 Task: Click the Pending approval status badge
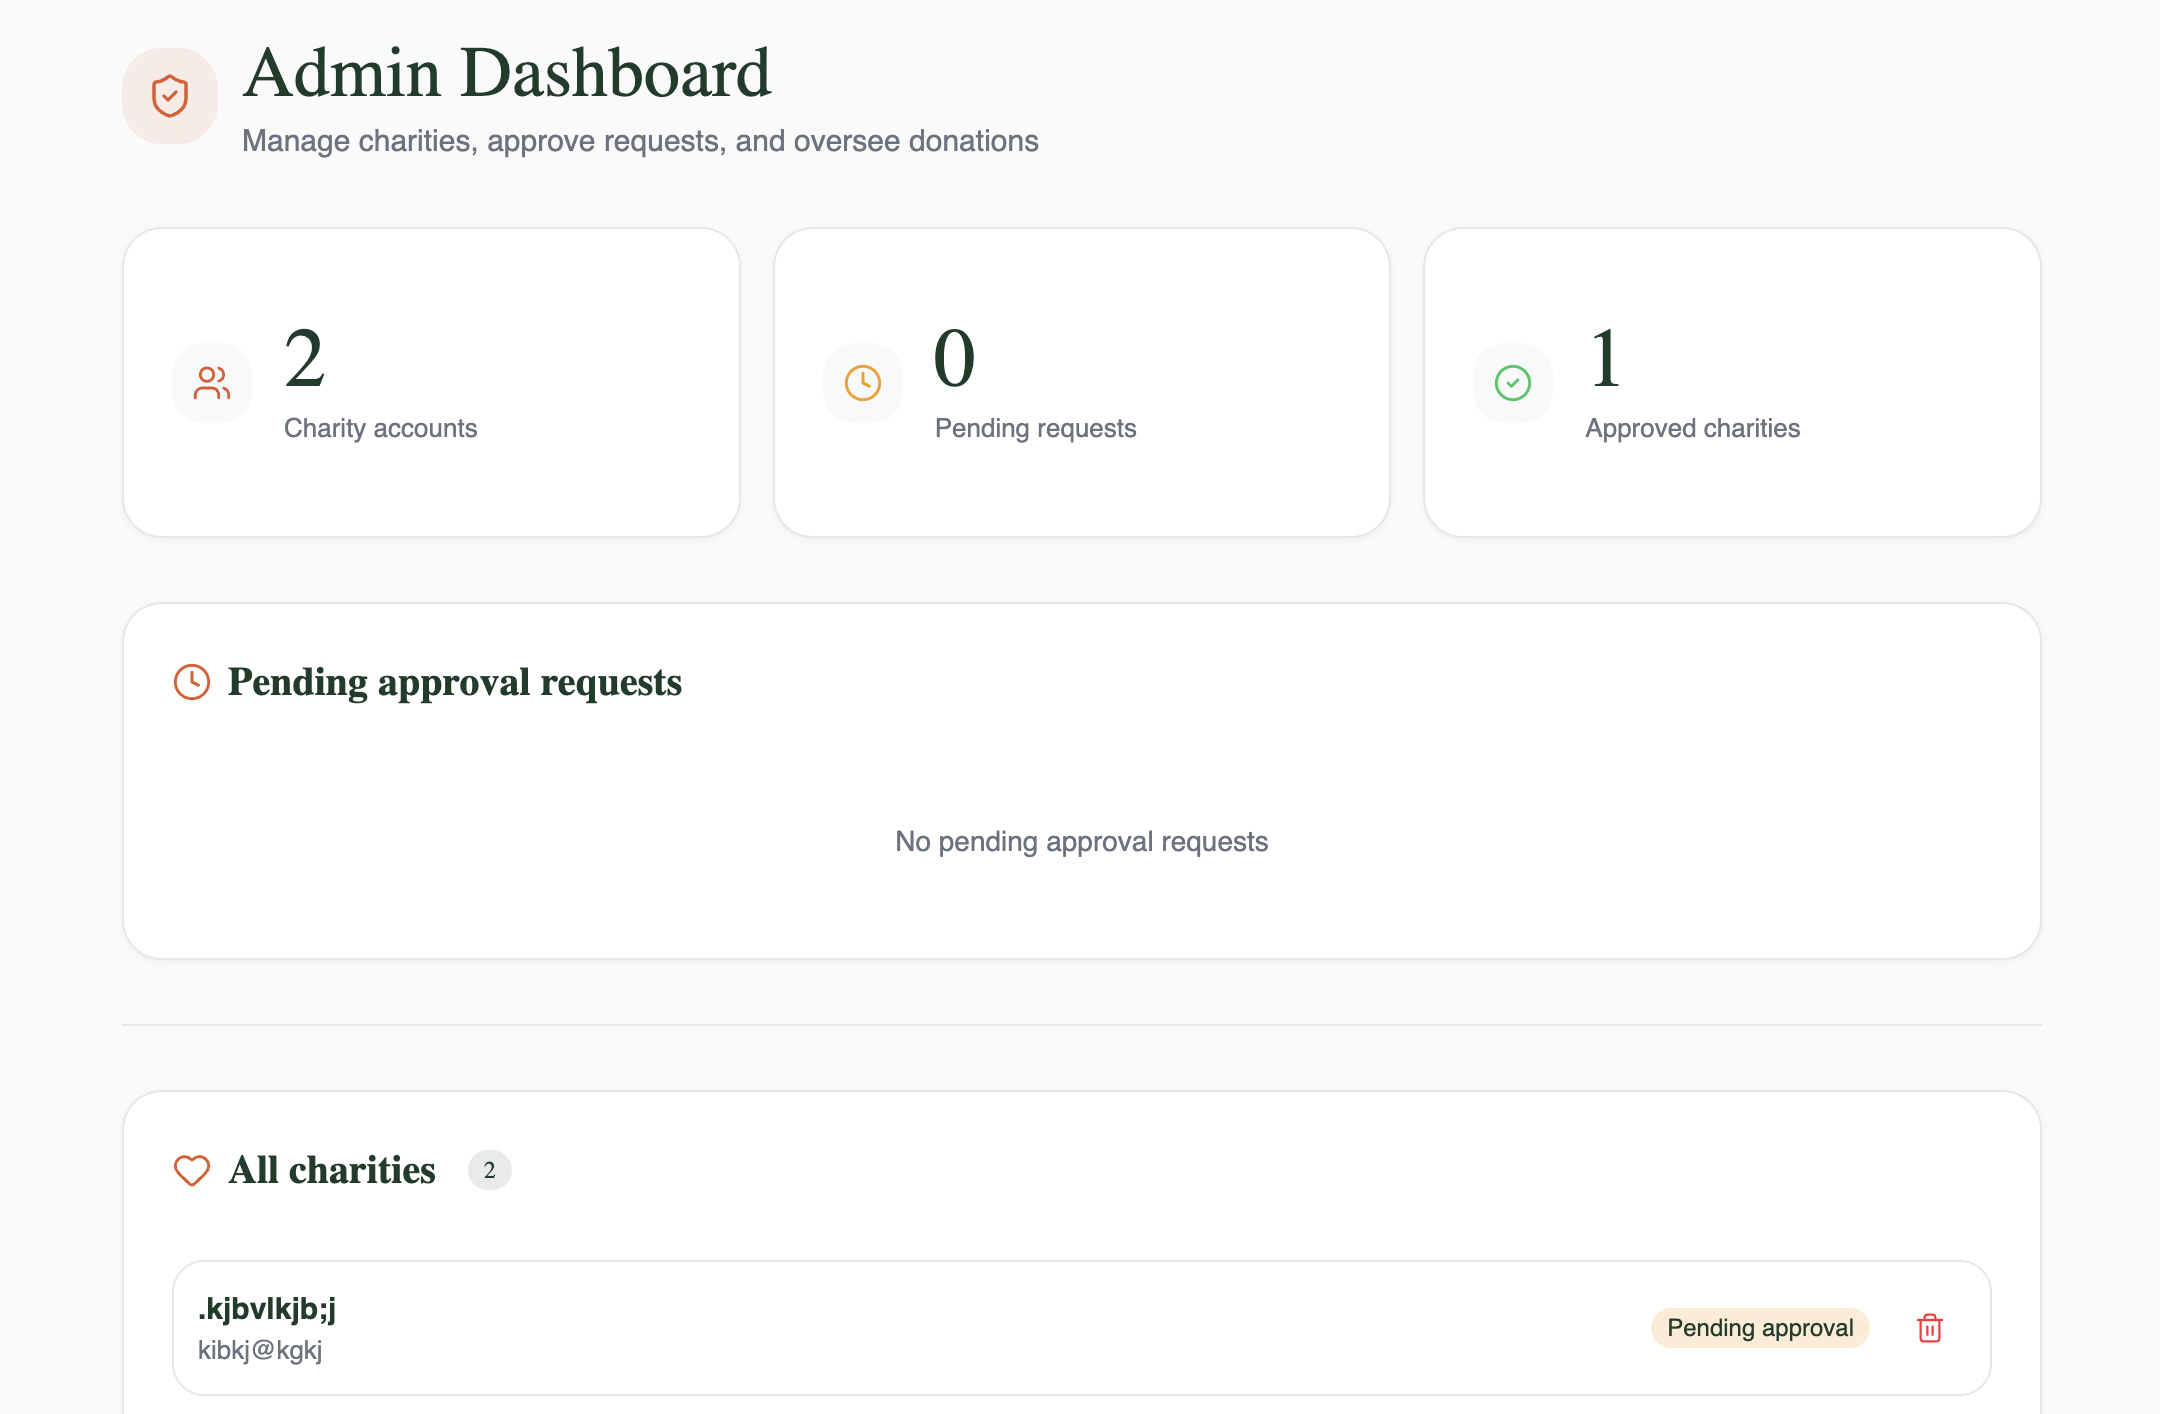[1759, 1328]
